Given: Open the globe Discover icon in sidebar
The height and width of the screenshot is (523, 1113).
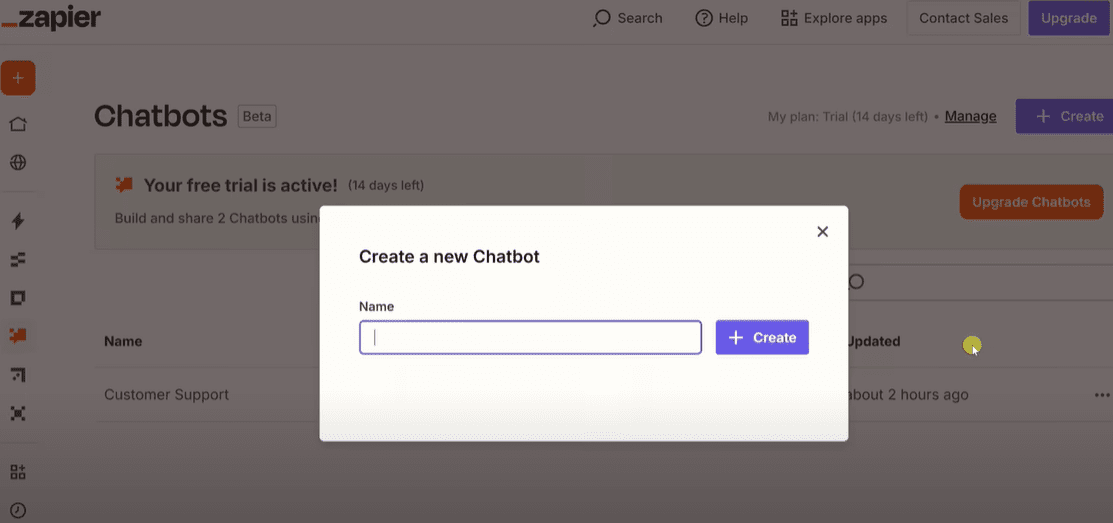Looking at the screenshot, I should pyautogui.click(x=18, y=162).
